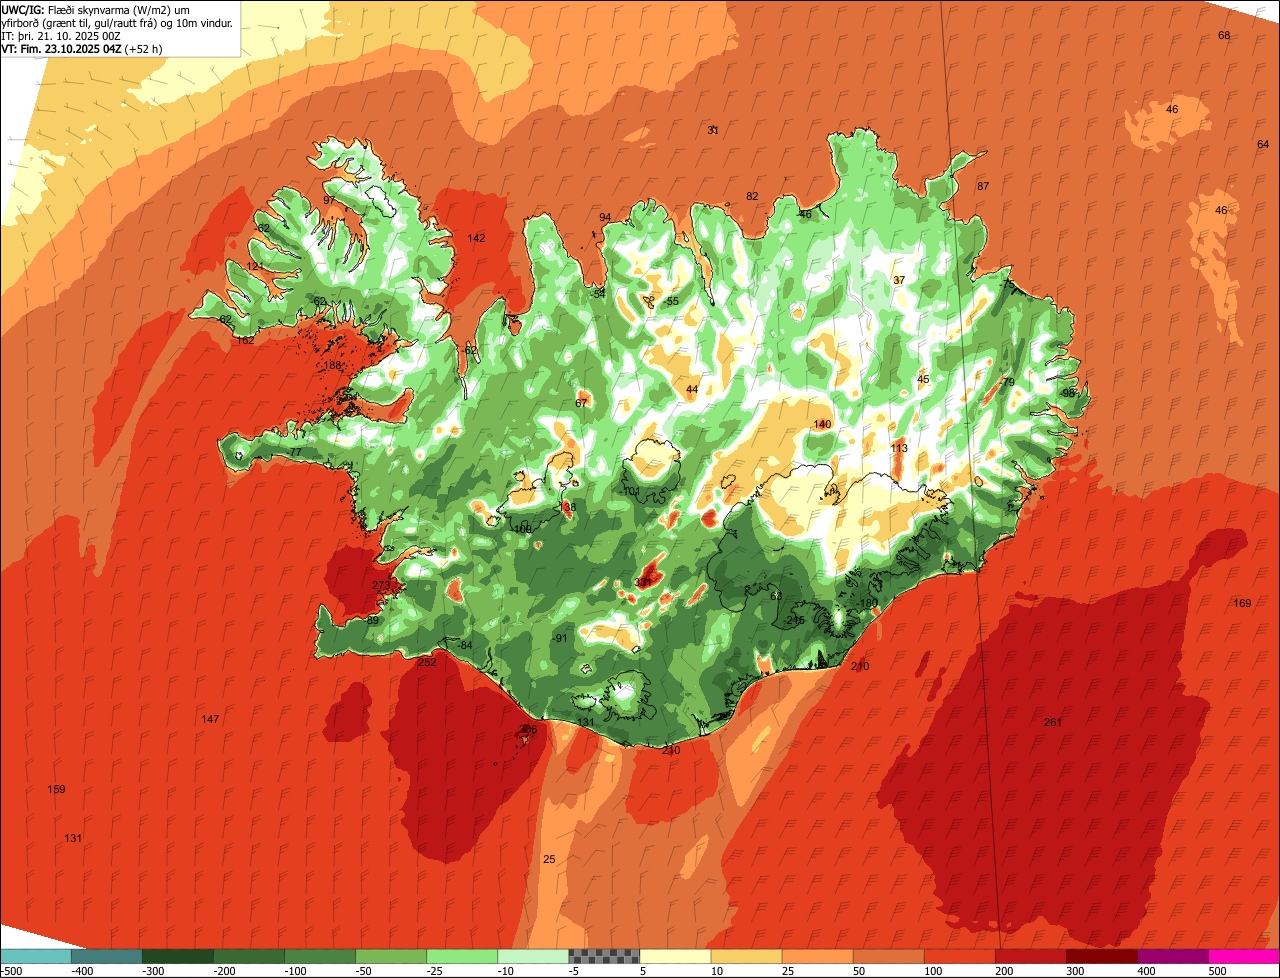
Task: Click the map value -91
Action: [x=560, y=639]
